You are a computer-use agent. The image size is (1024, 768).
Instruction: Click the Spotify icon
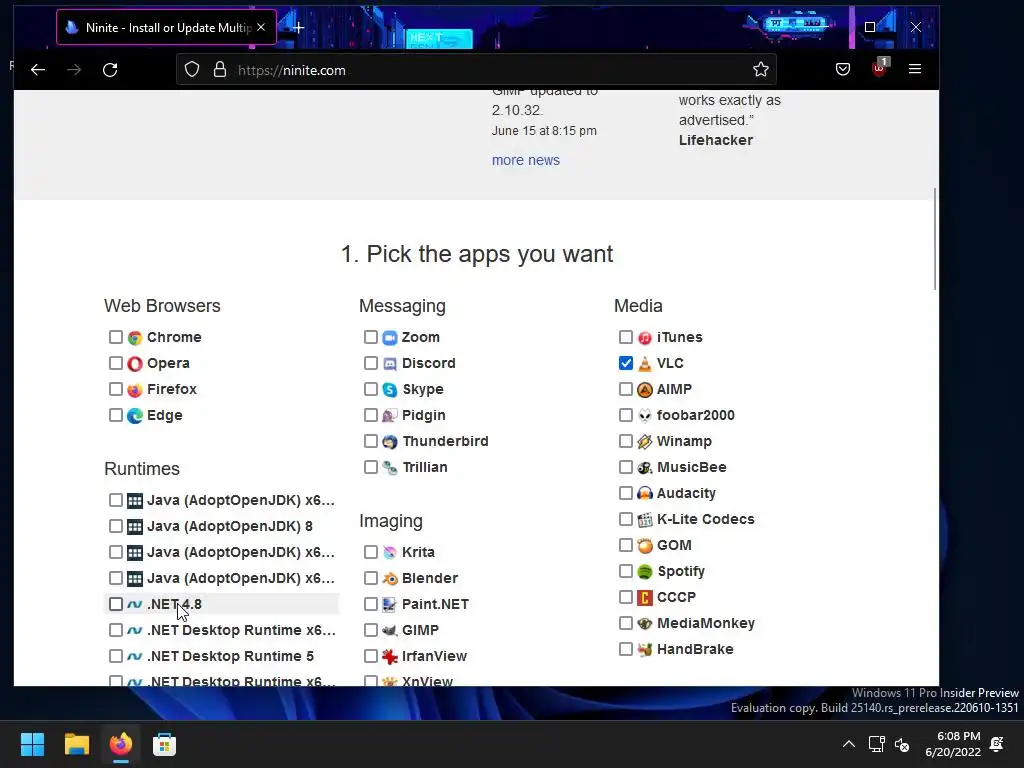coord(645,572)
